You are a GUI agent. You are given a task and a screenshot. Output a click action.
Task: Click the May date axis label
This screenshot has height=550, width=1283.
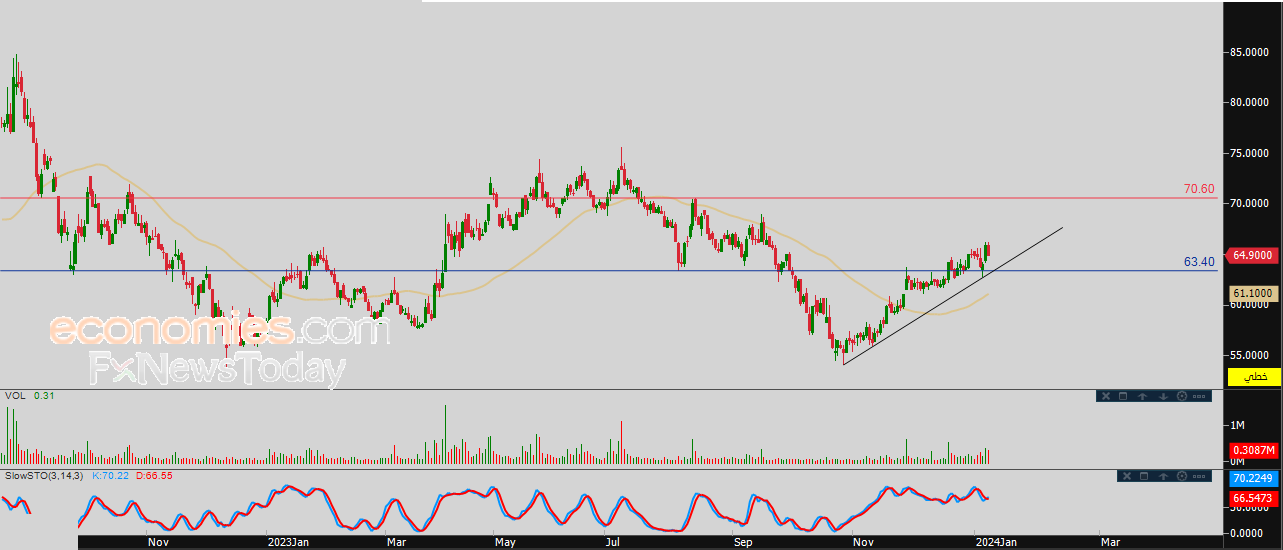(x=505, y=542)
